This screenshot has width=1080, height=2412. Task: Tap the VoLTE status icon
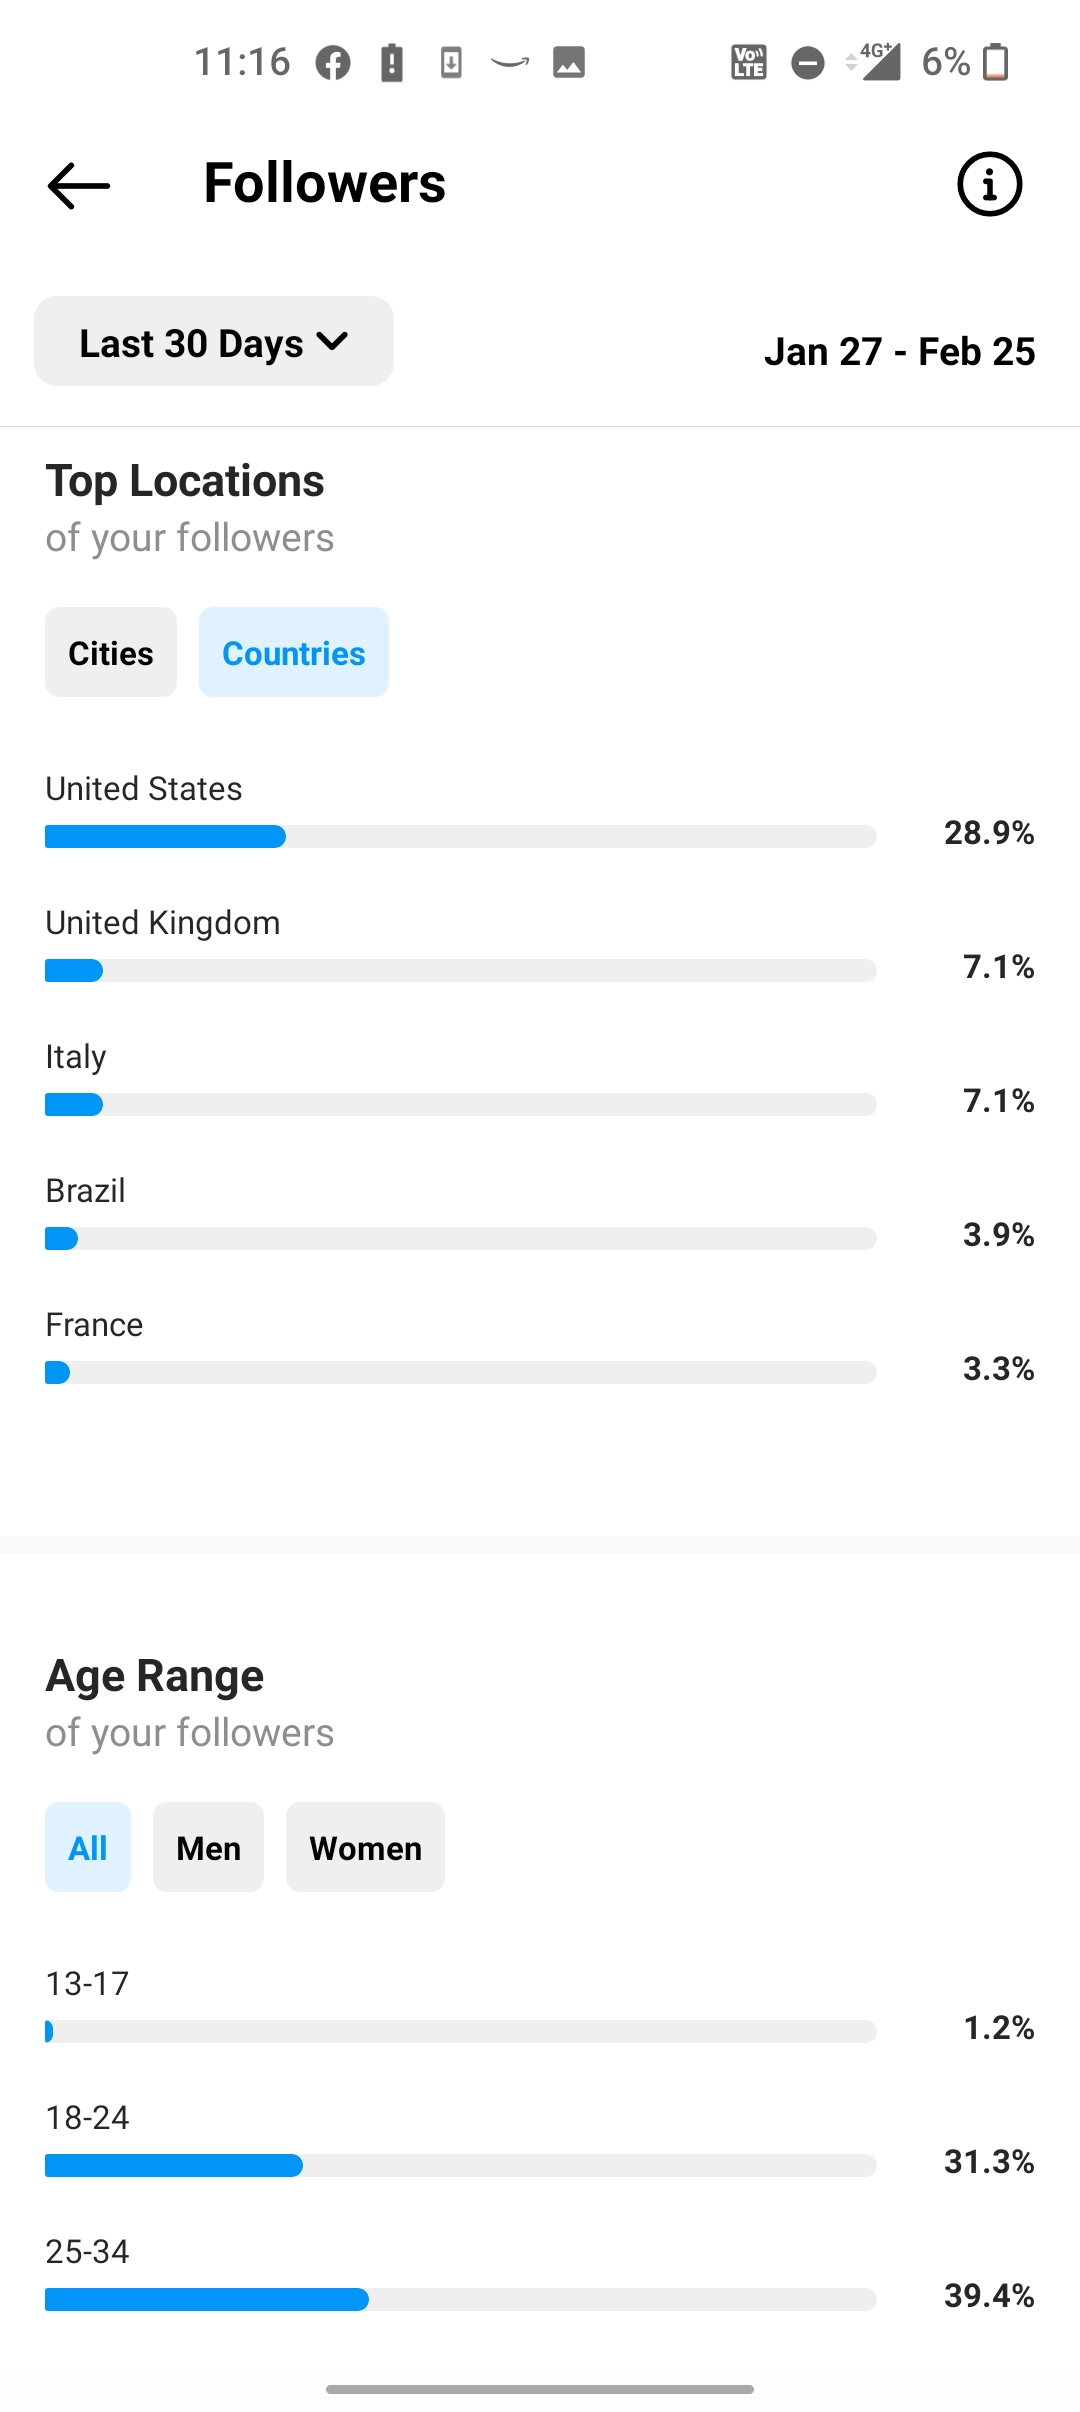pos(749,62)
